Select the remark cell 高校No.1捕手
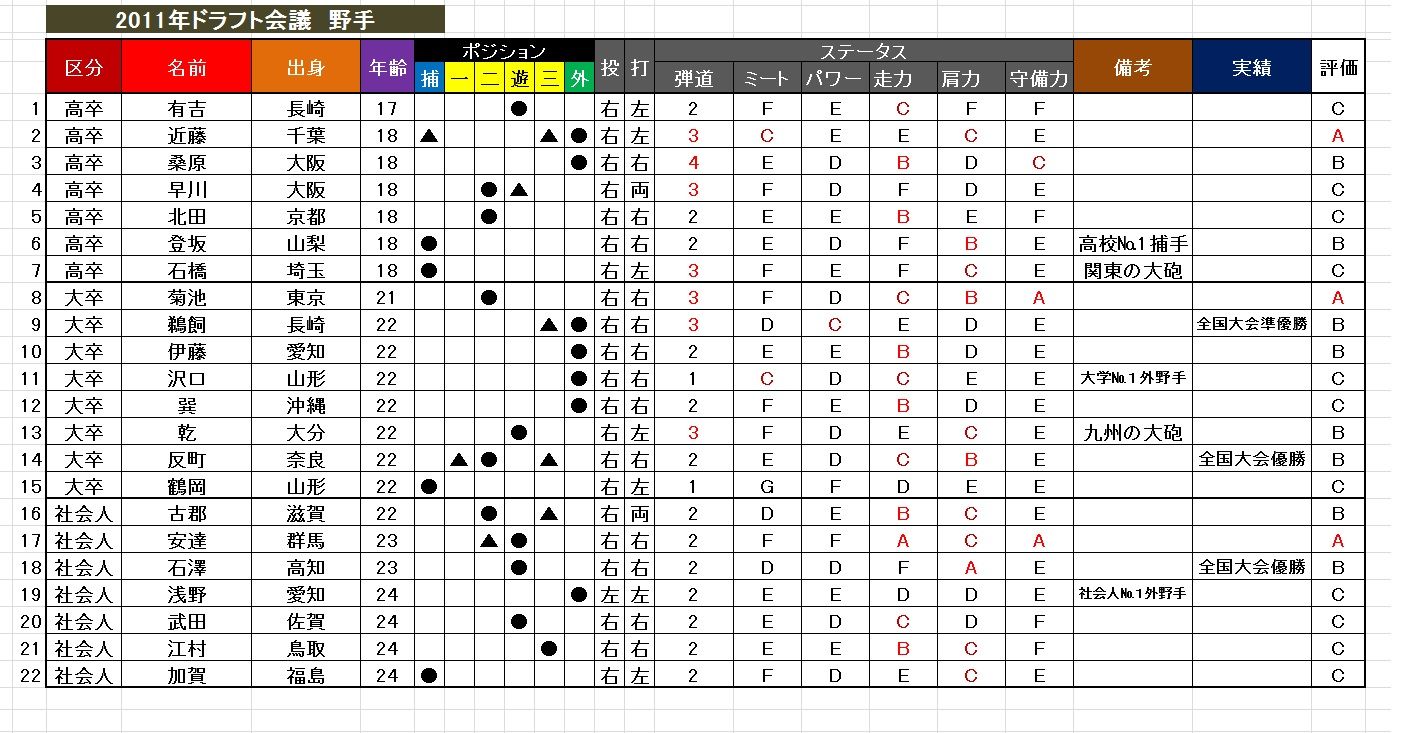 [1132, 244]
